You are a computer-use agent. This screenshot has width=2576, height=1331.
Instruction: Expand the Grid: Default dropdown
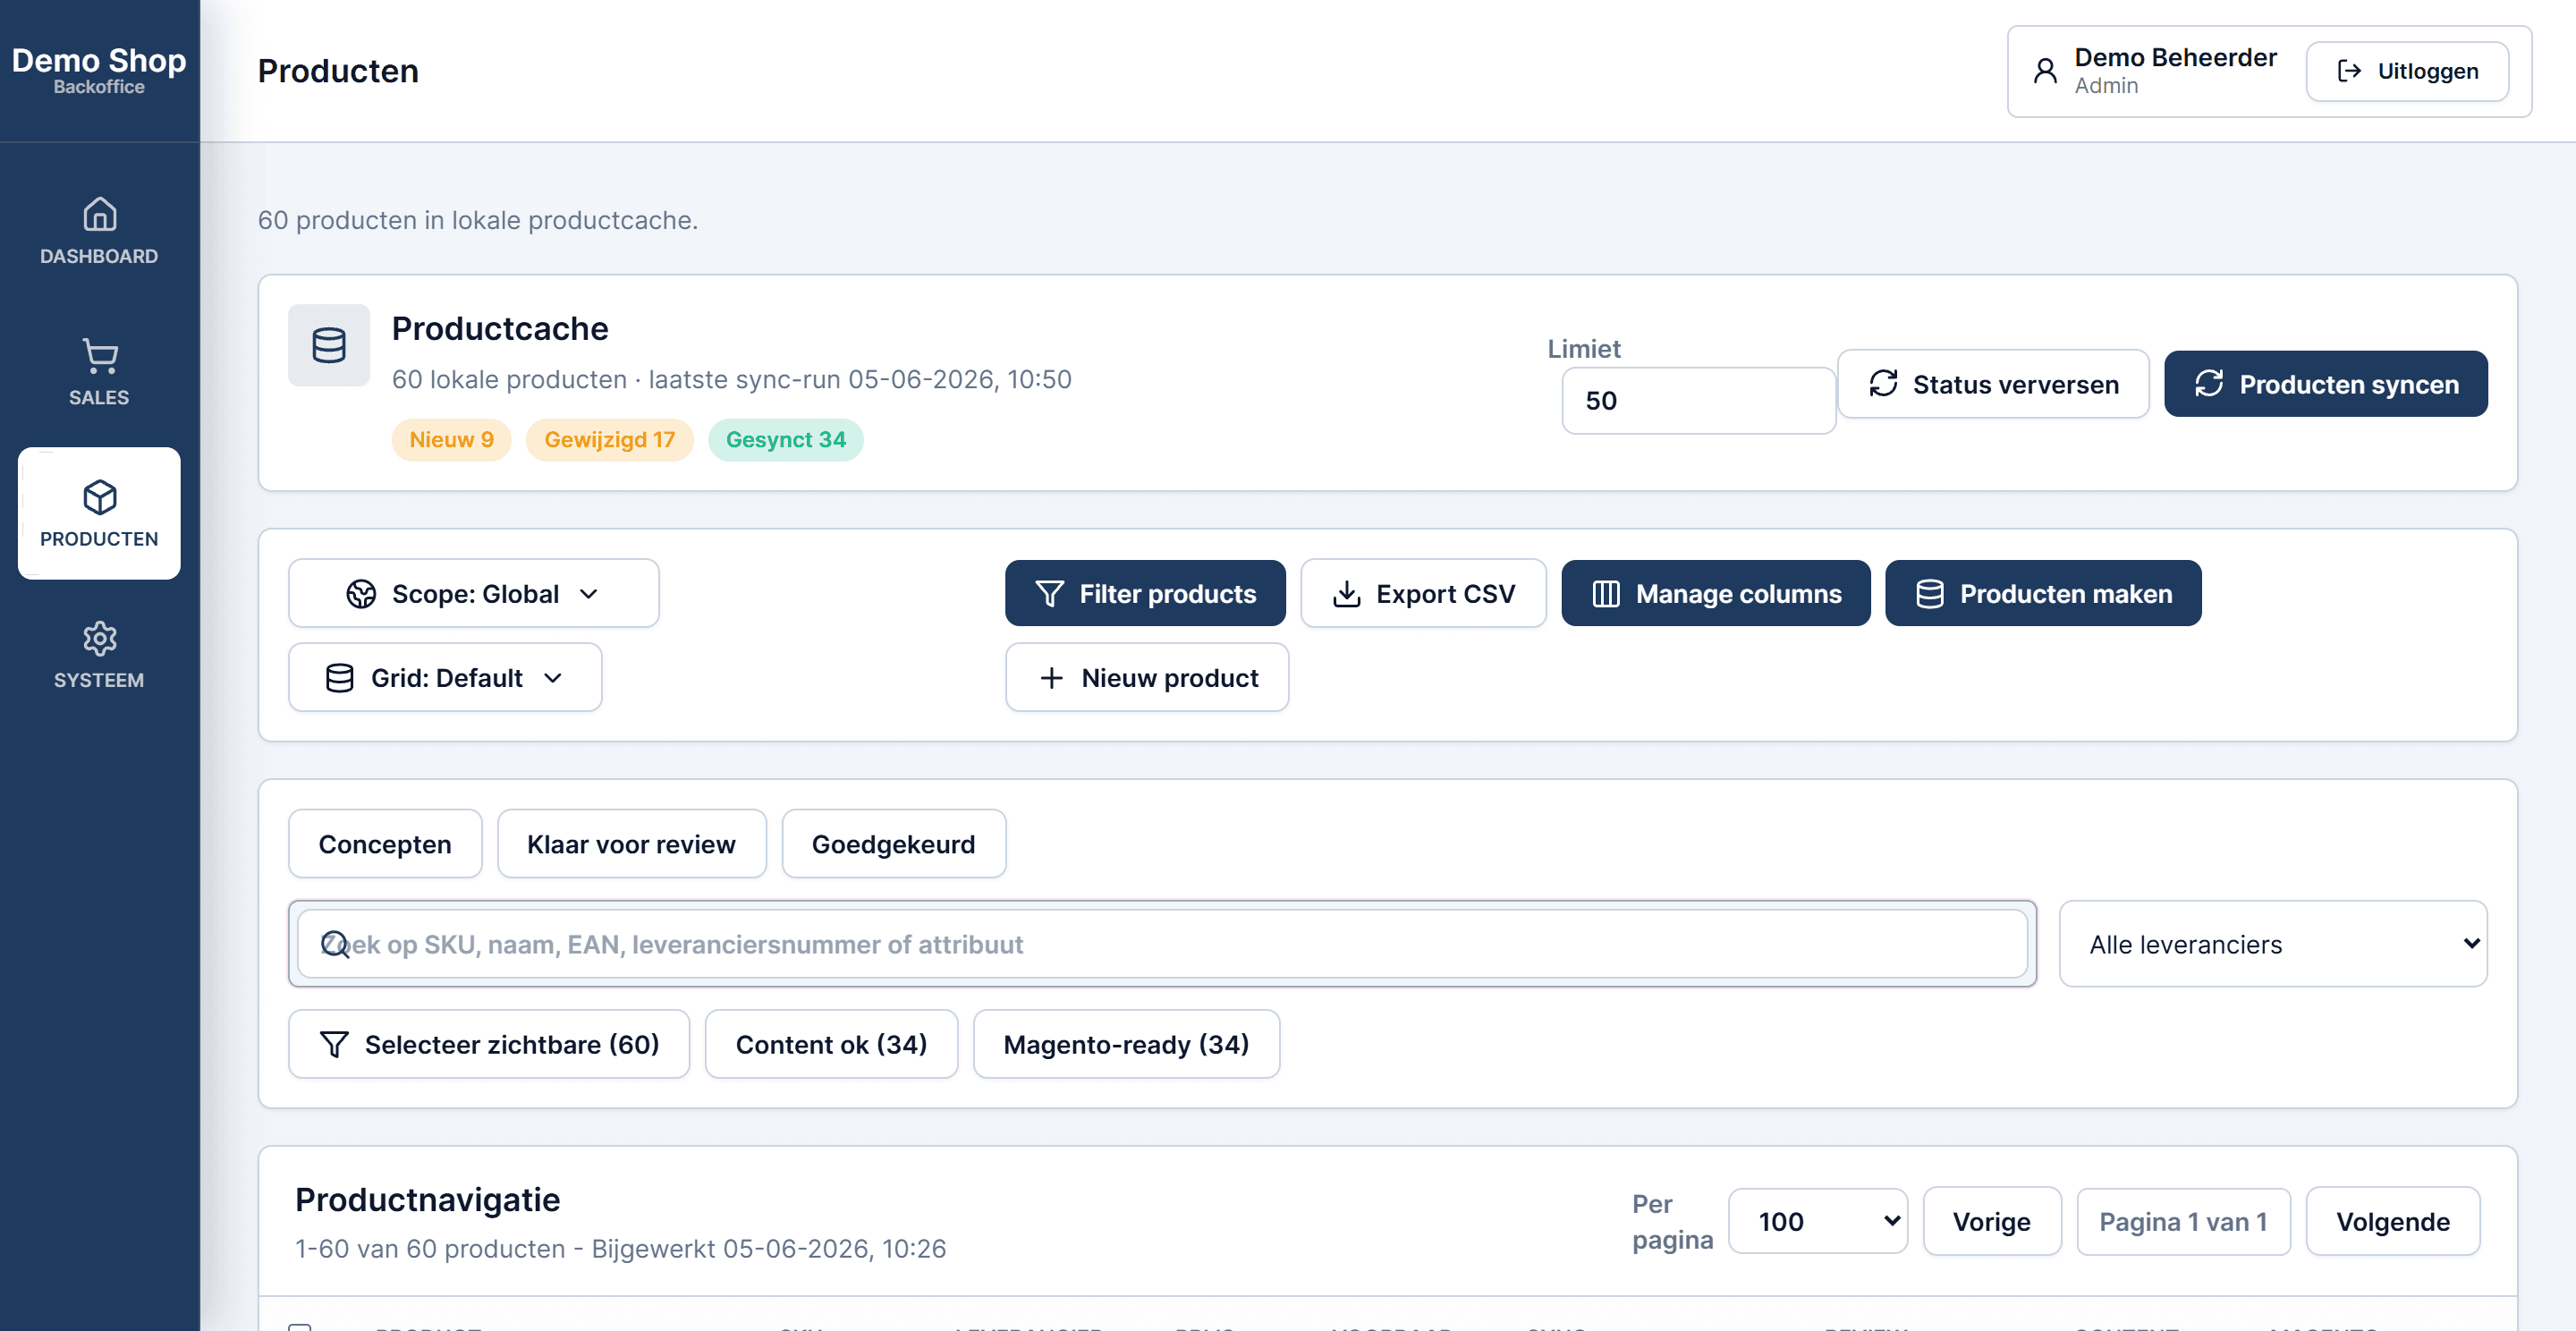pos(444,677)
